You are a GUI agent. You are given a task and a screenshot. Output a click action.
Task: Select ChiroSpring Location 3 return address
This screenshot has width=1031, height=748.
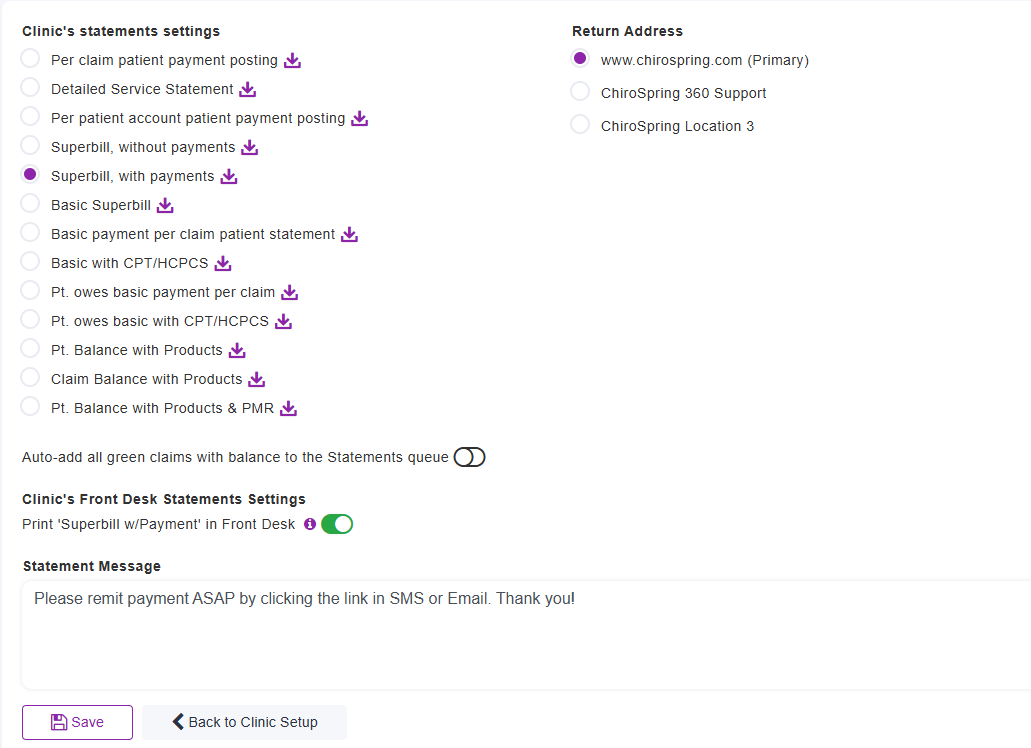(580, 125)
